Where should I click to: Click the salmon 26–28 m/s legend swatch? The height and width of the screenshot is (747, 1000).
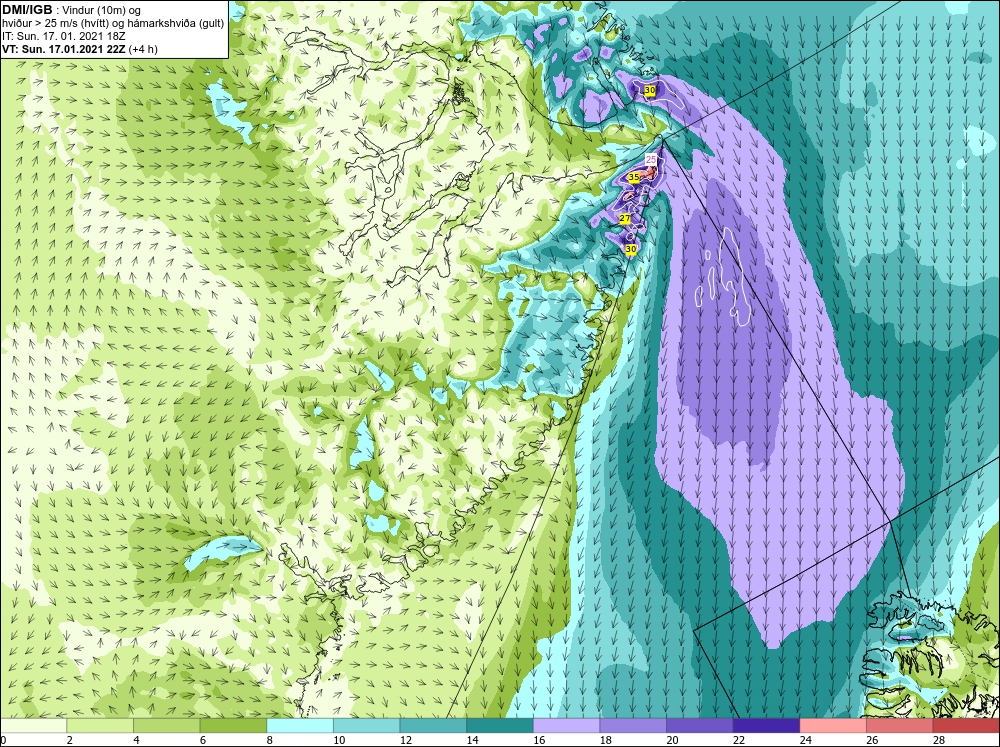(899, 725)
